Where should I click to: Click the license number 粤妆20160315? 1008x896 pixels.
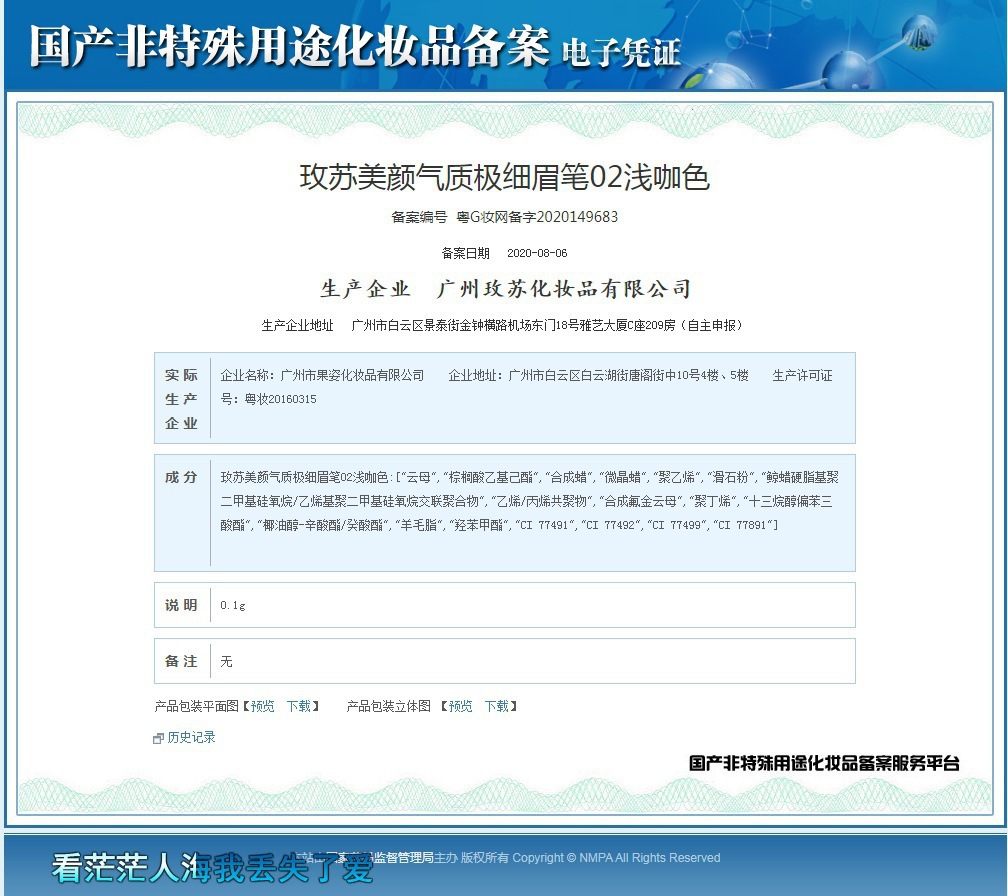click(x=280, y=399)
